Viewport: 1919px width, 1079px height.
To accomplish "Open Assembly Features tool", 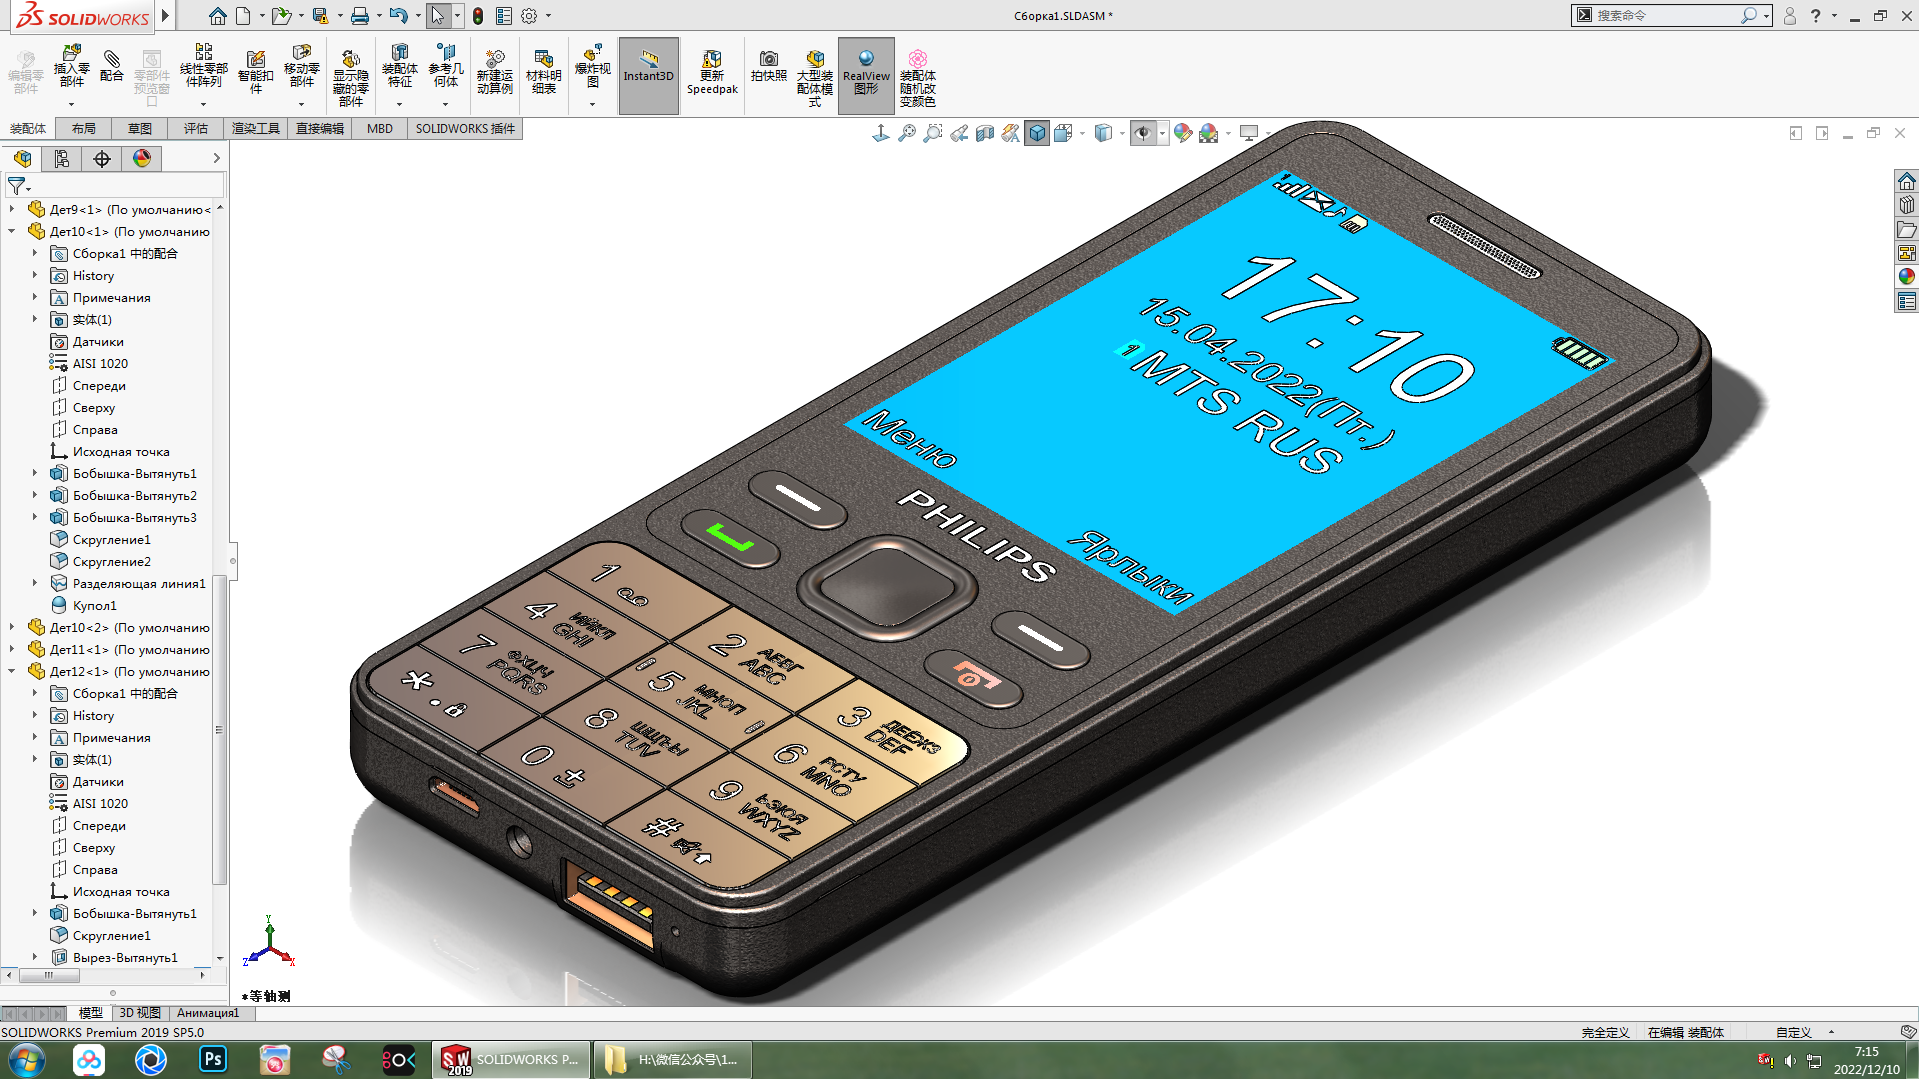I will pos(399,68).
